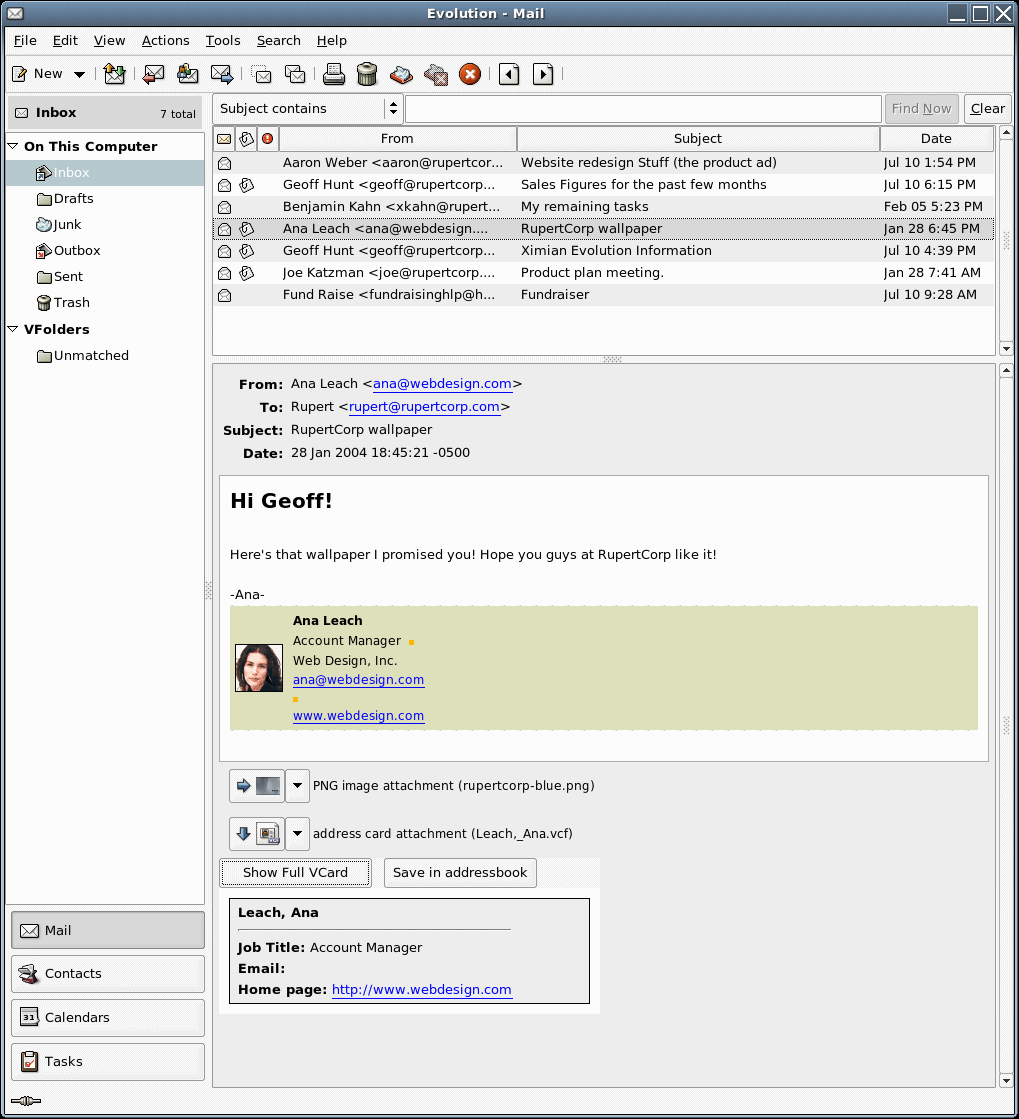Toggle sort by flagged column header
This screenshot has width=1019, height=1119.
tap(267, 139)
